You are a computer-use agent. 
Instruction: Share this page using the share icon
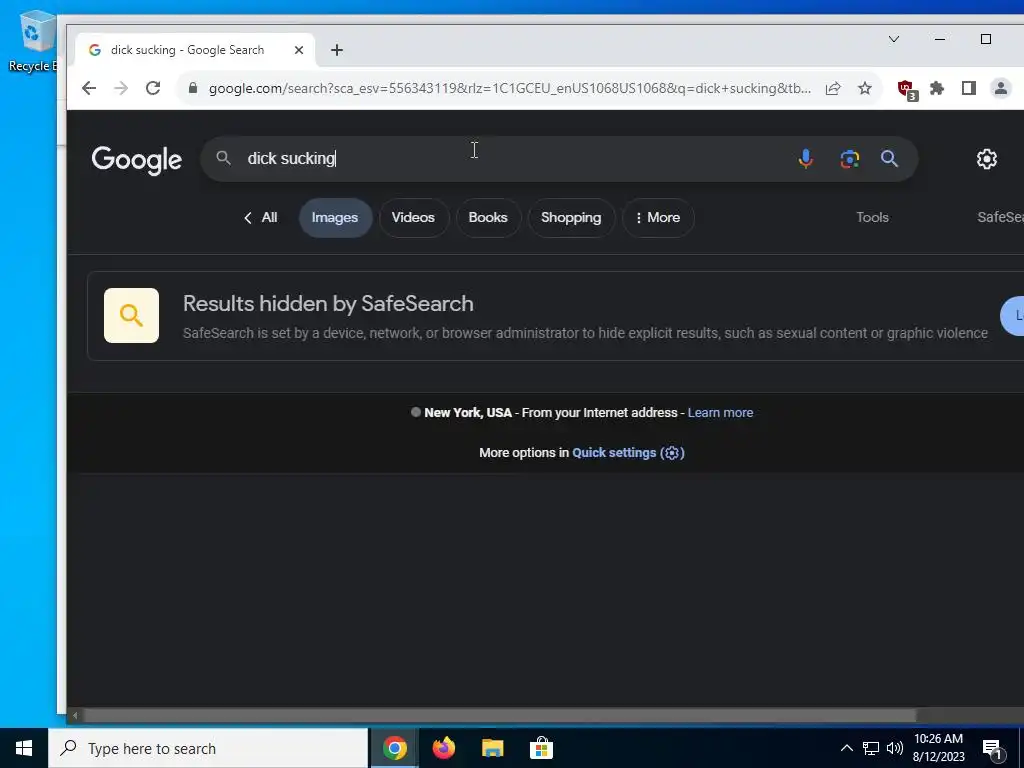(833, 88)
